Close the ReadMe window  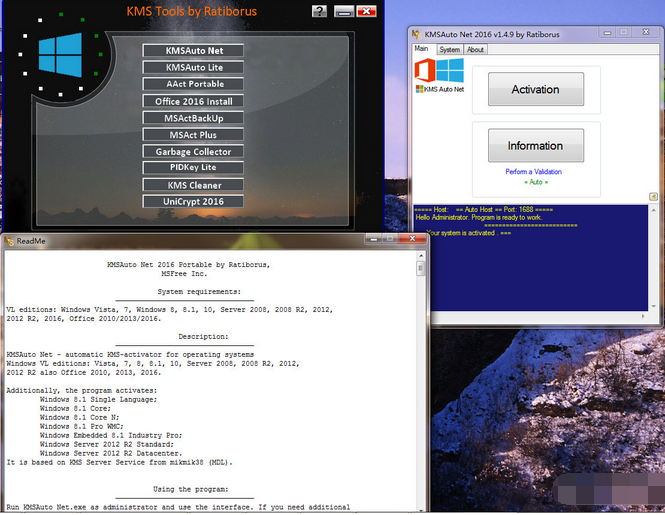pos(412,241)
